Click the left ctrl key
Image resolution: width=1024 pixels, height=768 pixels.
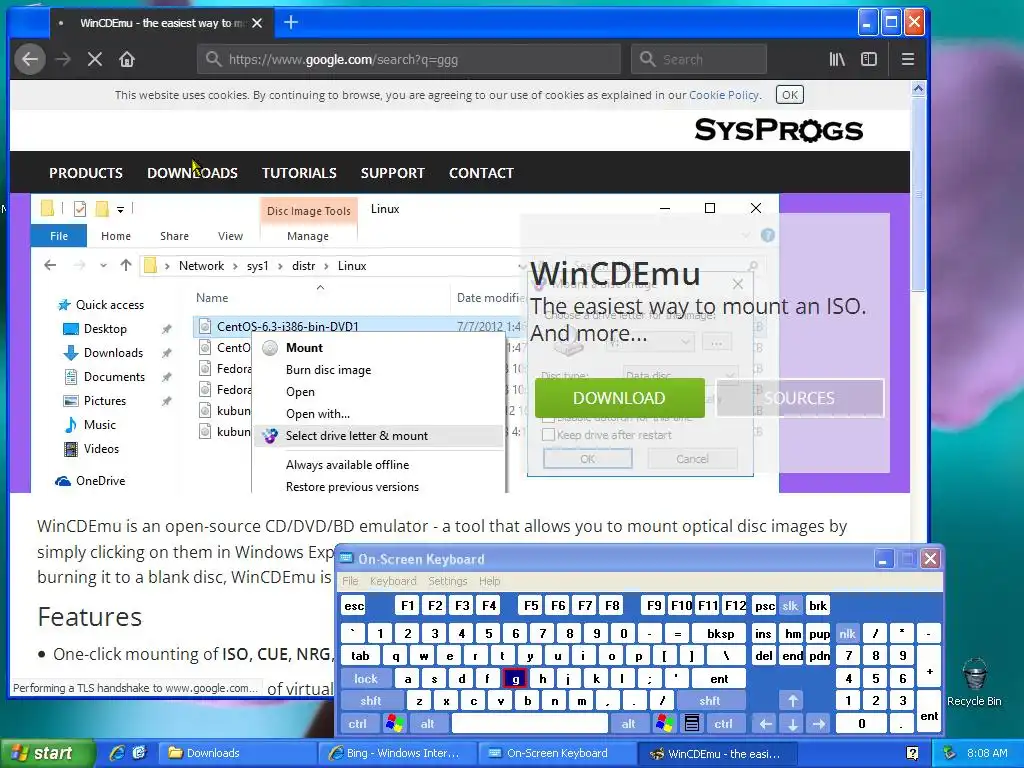click(357, 724)
